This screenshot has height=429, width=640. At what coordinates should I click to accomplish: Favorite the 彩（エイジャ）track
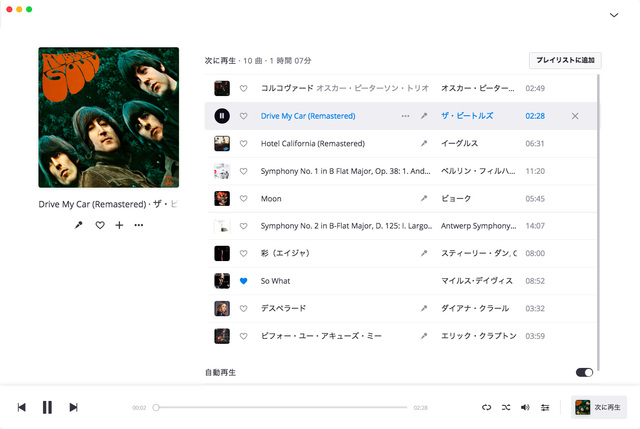[243, 253]
